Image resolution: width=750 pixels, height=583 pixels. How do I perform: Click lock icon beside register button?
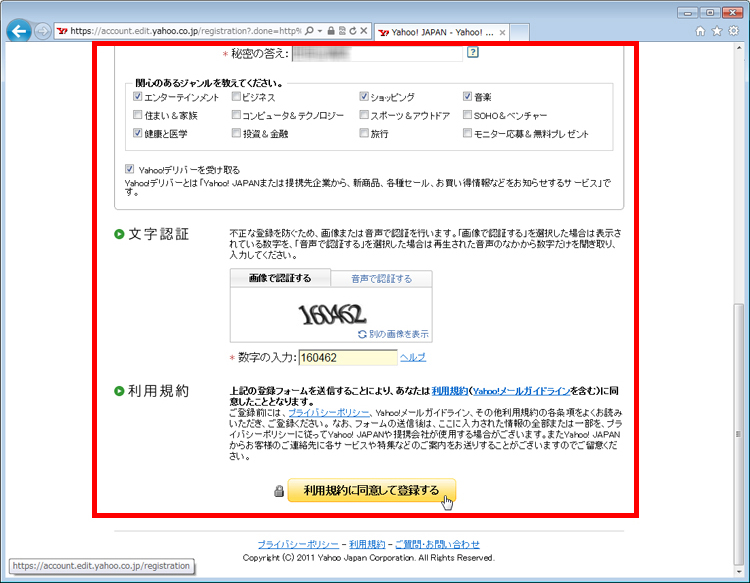[x=279, y=491]
